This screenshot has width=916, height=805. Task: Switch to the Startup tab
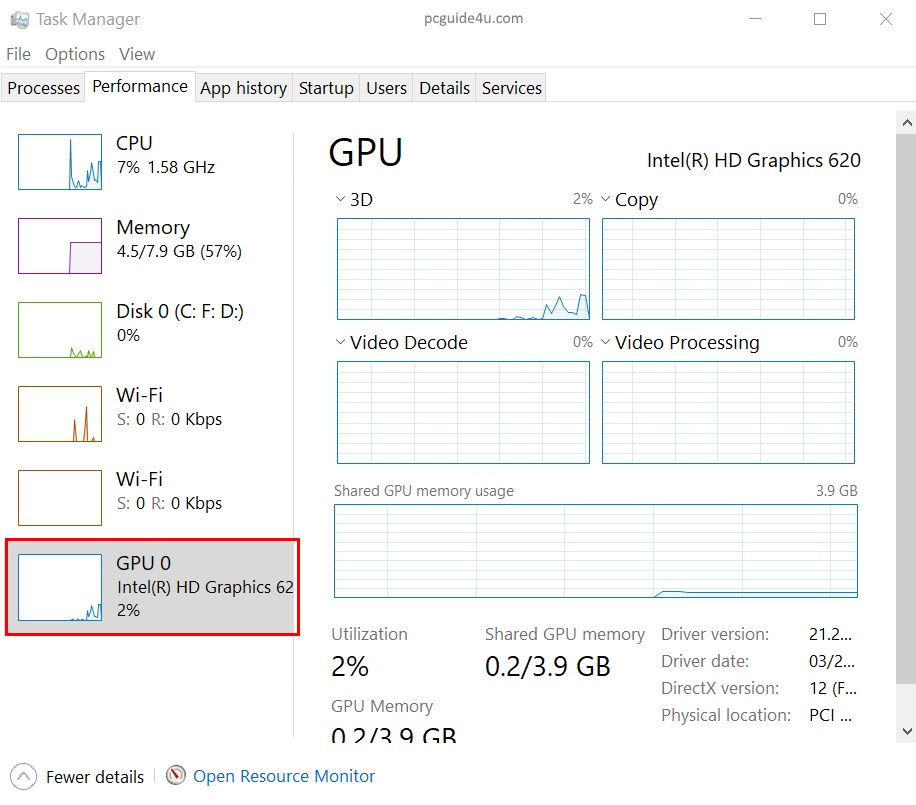click(x=326, y=88)
